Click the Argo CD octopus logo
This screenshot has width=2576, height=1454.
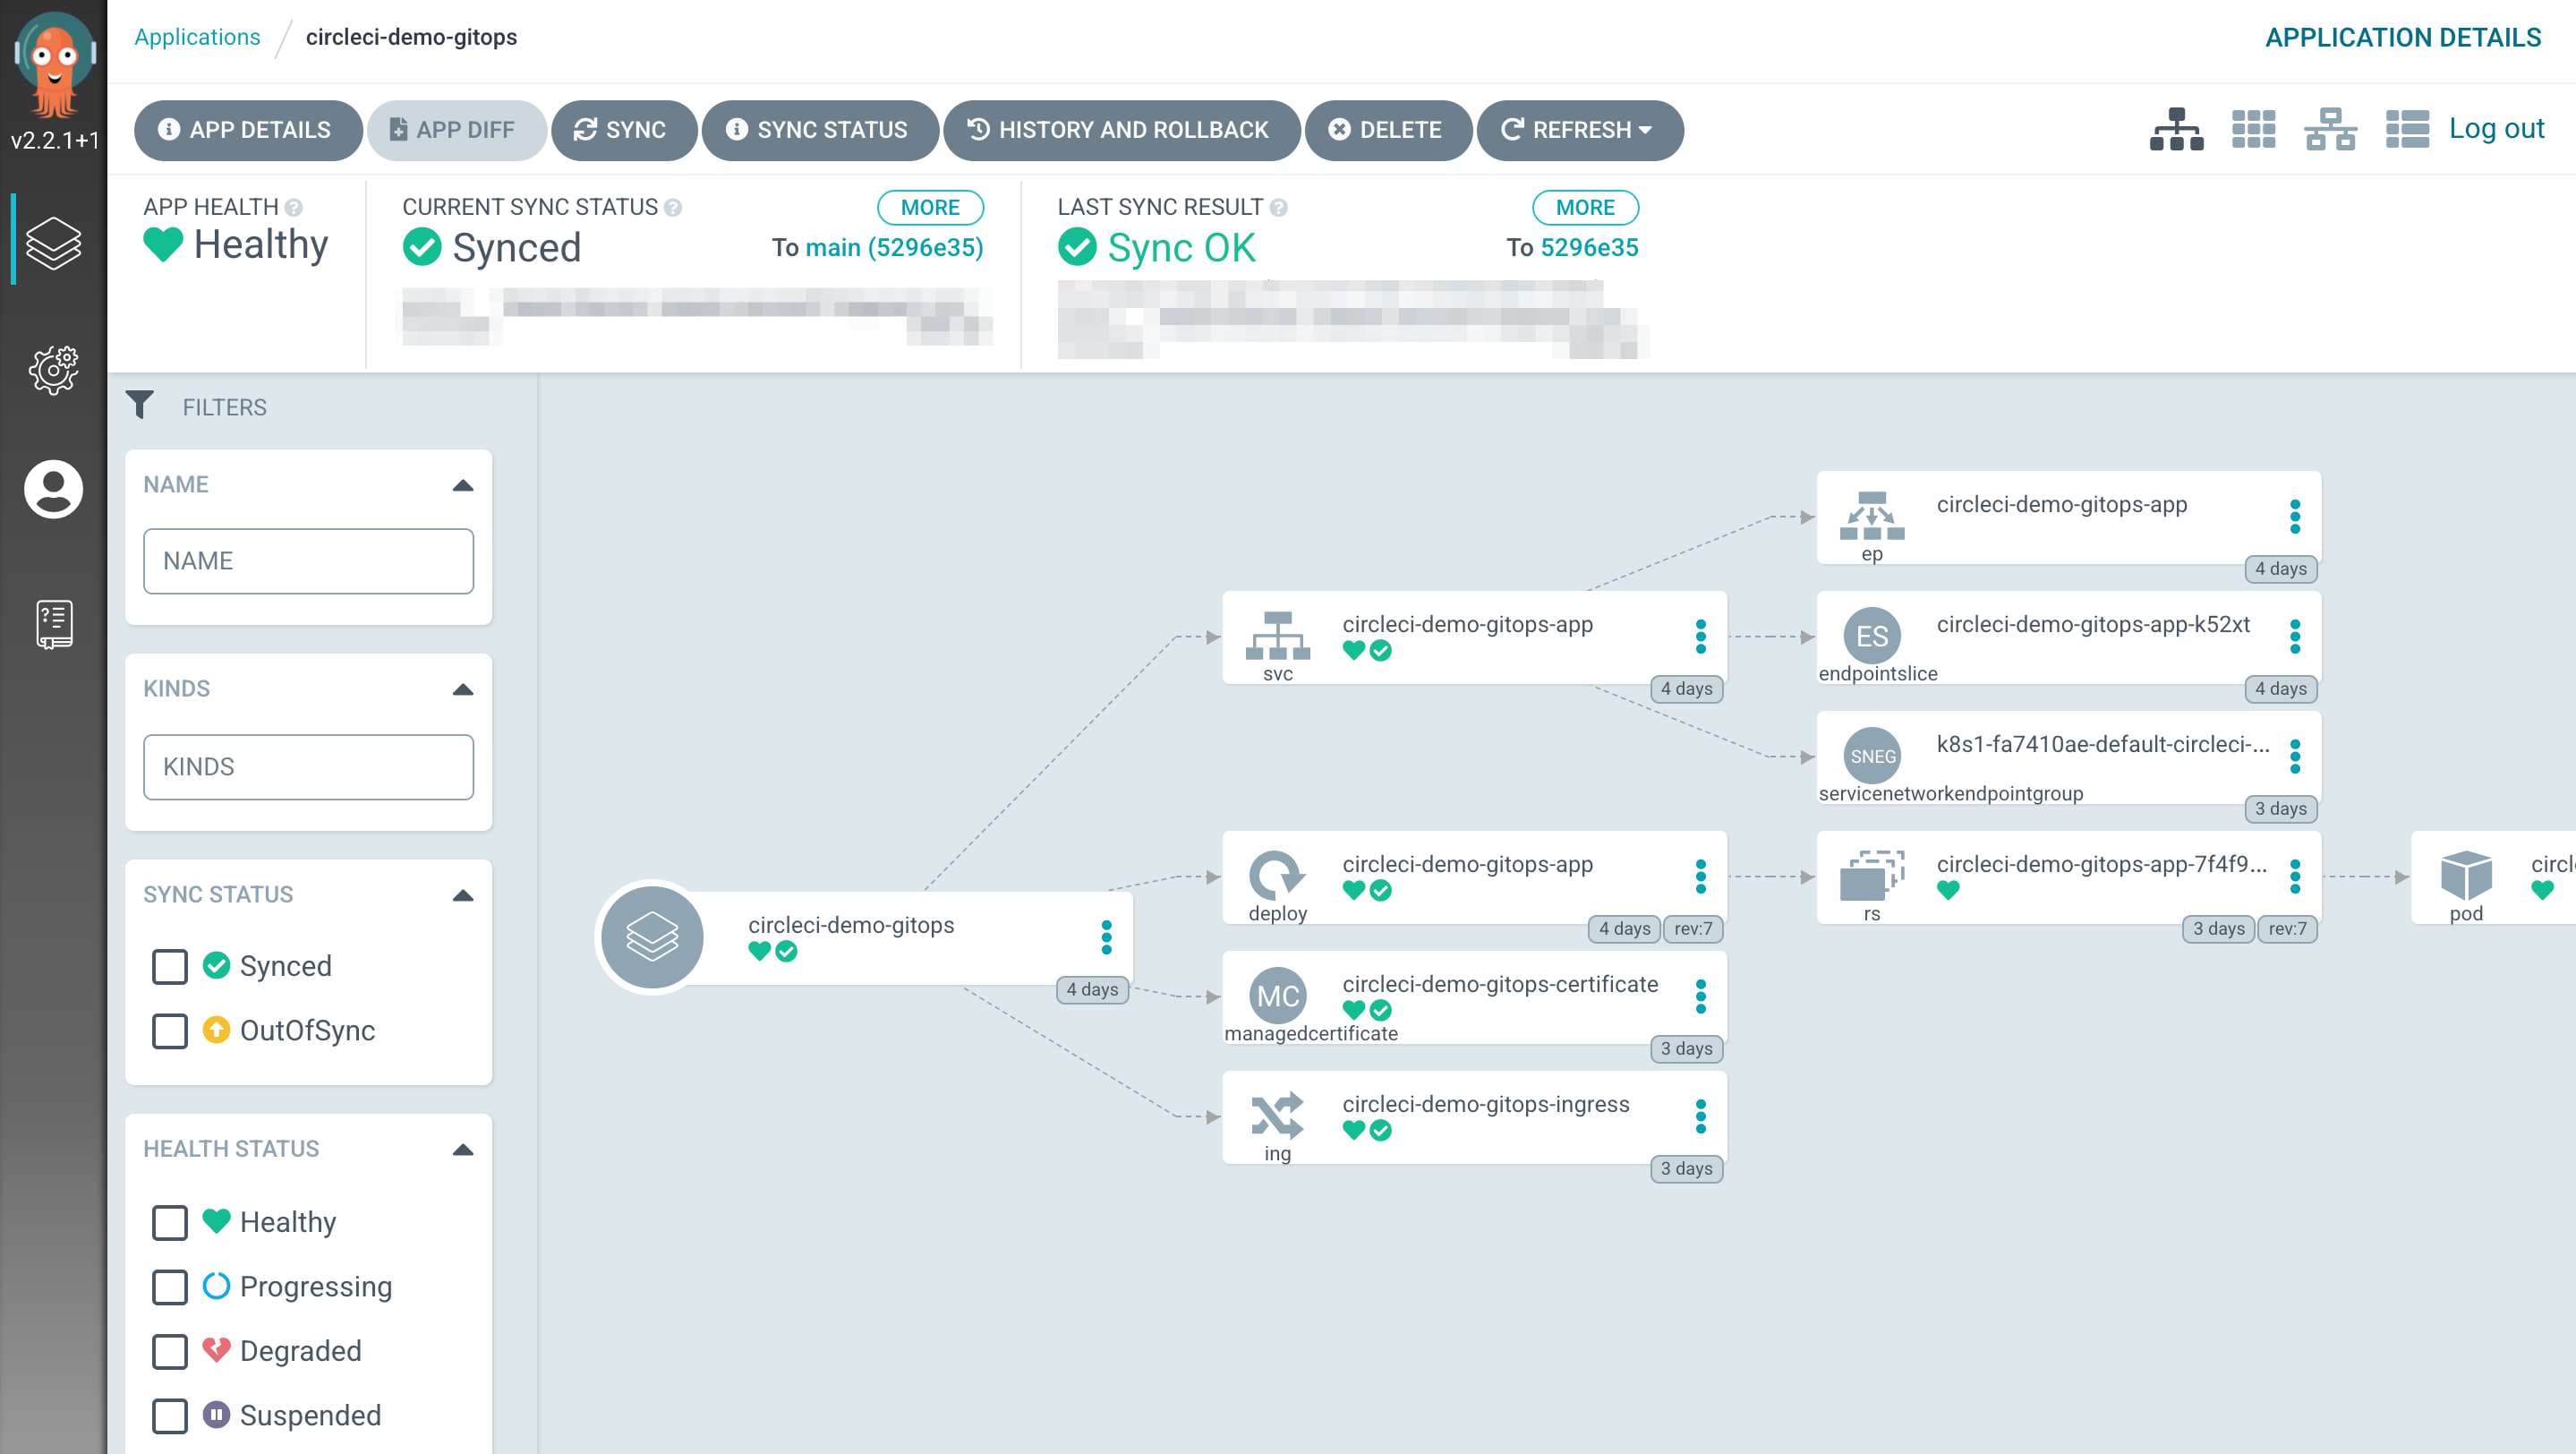tap(54, 65)
